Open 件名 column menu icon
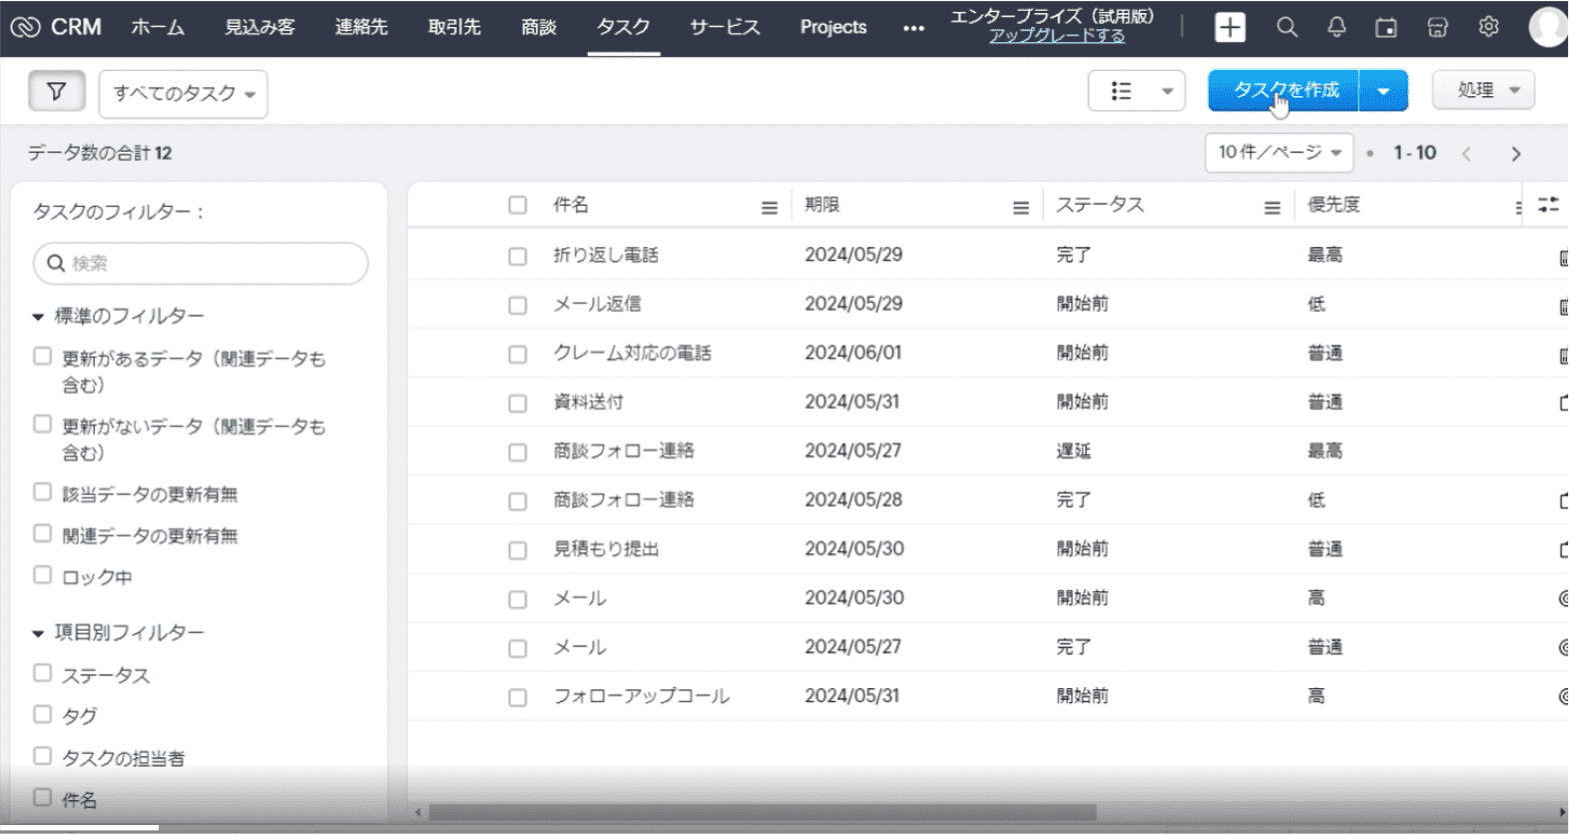The image size is (1569, 834). [769, 208]
